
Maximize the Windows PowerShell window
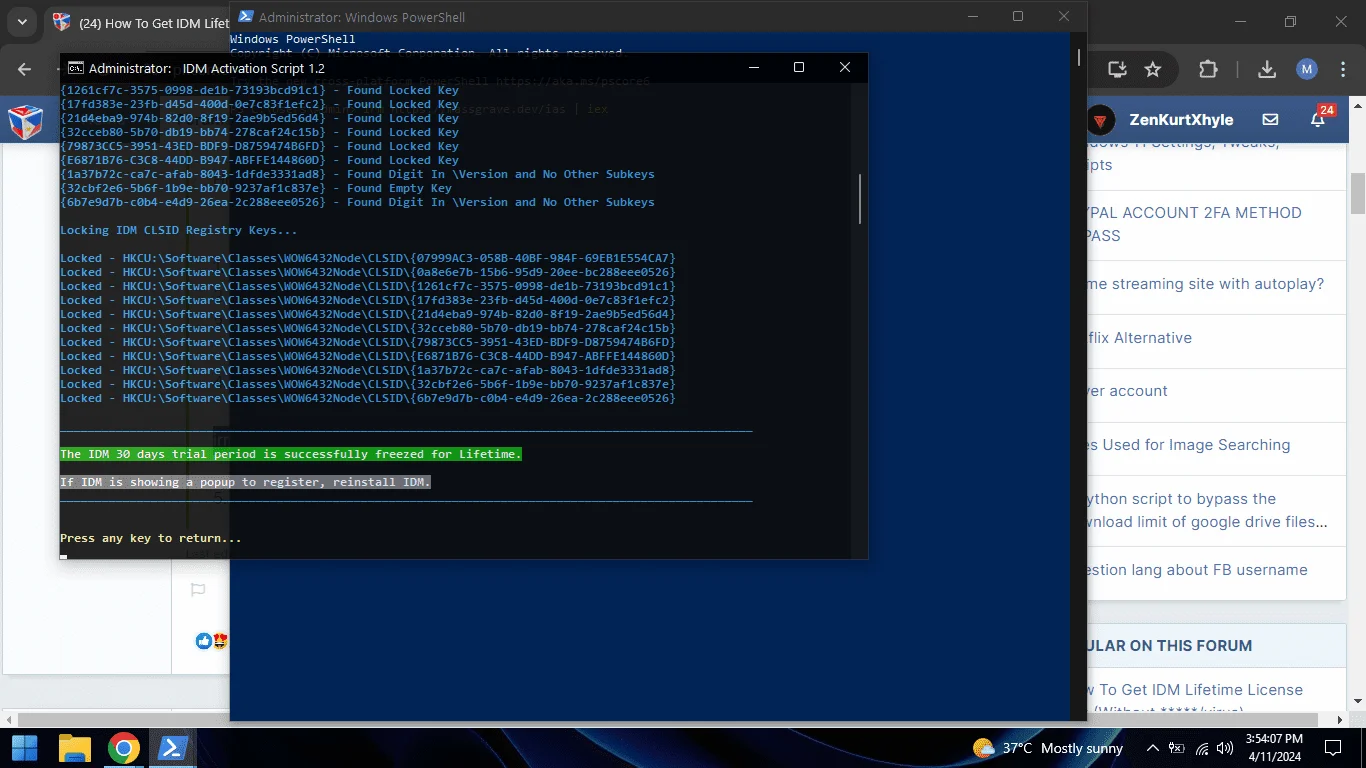pyautogui.click(x=1018, y=16)
